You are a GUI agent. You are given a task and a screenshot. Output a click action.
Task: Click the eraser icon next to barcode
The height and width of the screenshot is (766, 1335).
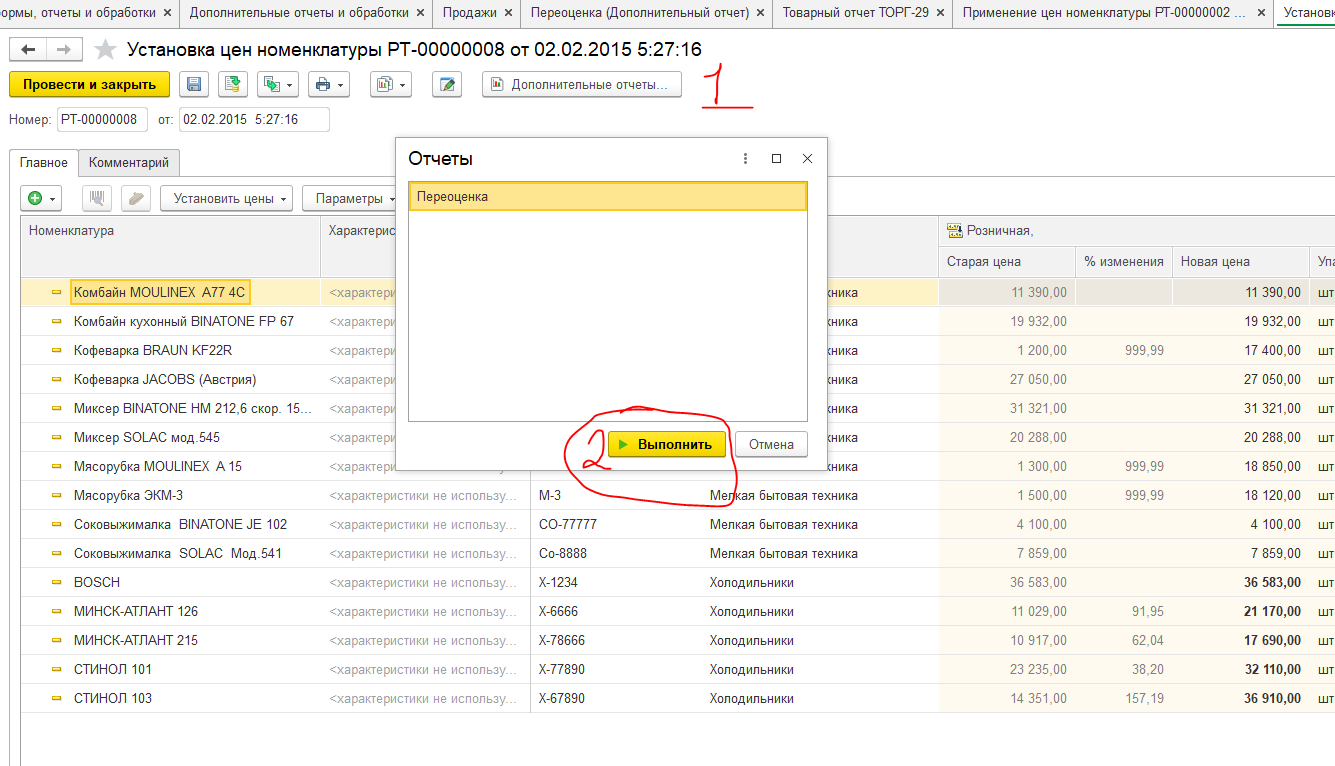(x=136, y=198)
